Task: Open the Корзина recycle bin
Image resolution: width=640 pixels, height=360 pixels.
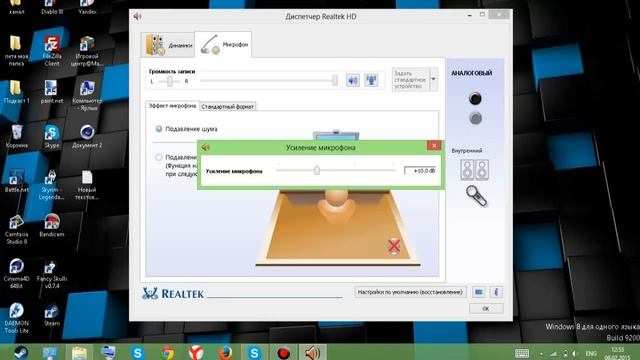Action: [16, 136]
